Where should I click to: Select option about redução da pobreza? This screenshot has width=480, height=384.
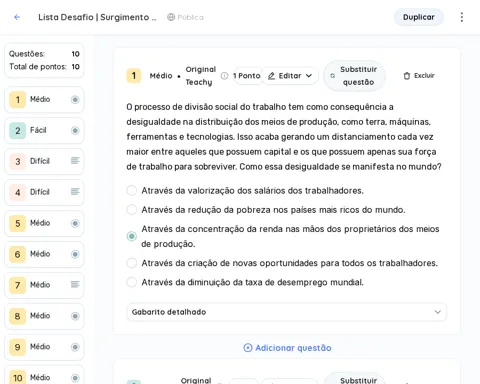(x=132, y=210)
